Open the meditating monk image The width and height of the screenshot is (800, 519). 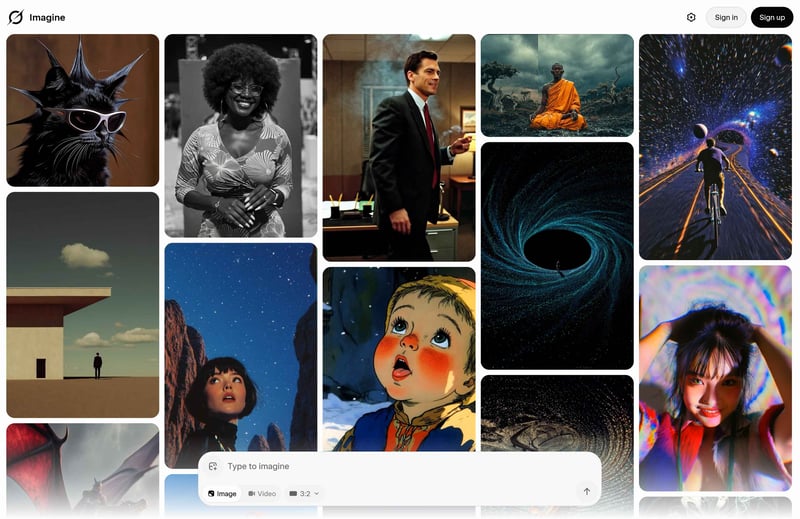pos(557,85)
